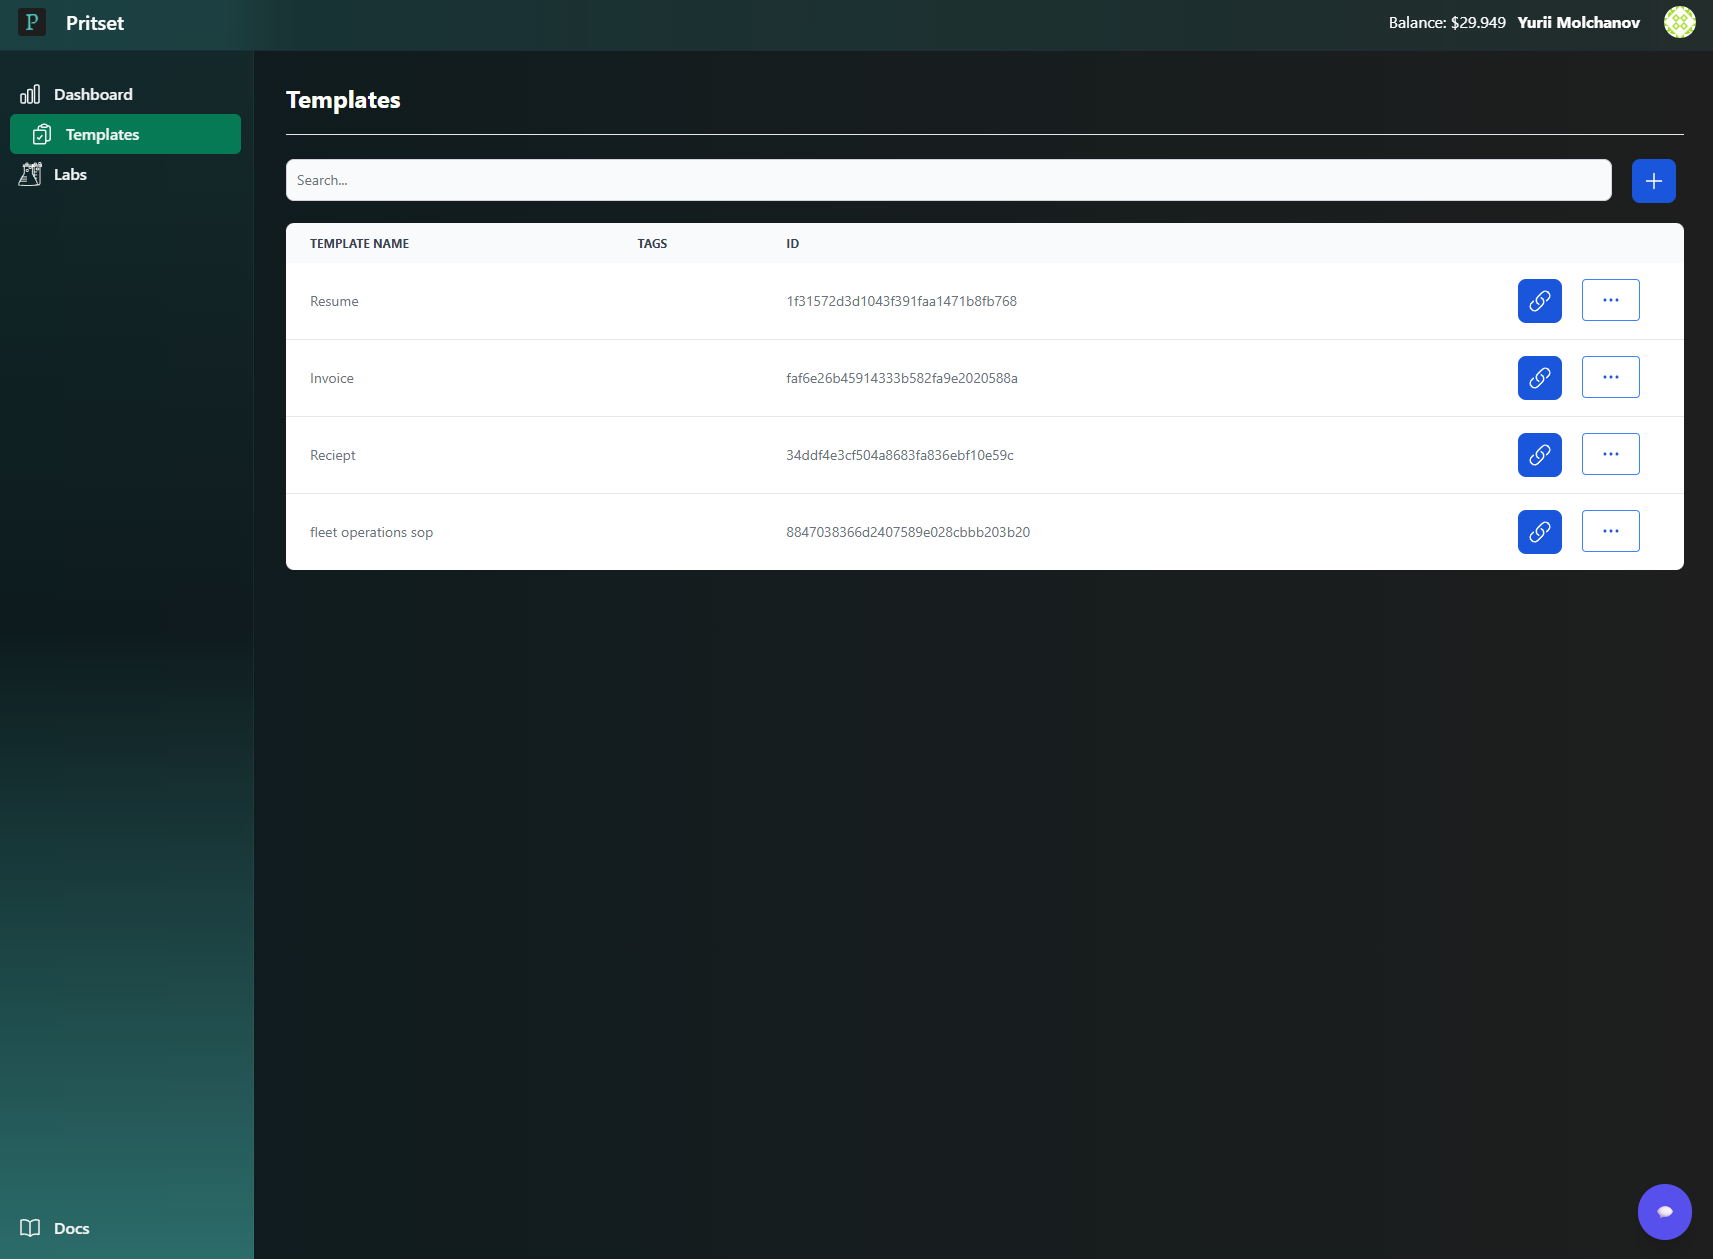Open Labs from the sidebar
The width and height of the screenshot is (1713, 1259).
[x=70, y=174]
